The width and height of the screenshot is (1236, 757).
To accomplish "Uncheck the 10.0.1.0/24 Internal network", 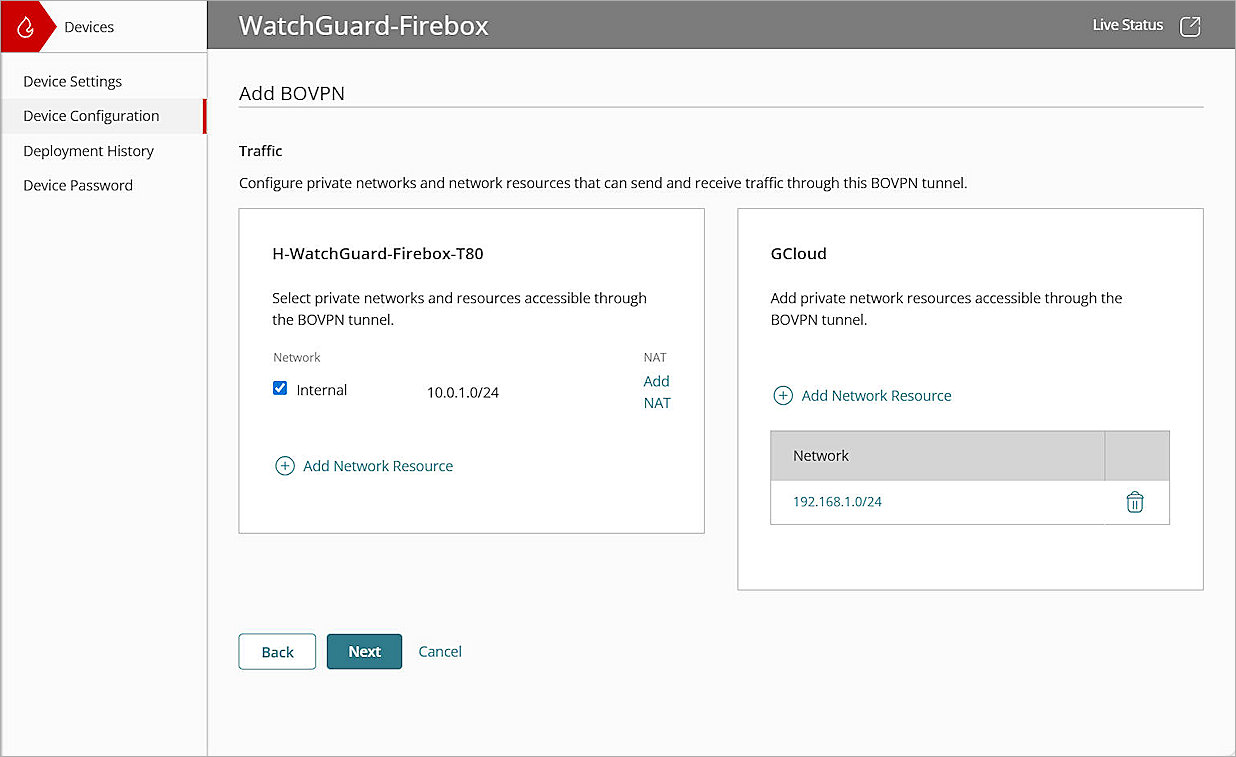I will (280, 388).
